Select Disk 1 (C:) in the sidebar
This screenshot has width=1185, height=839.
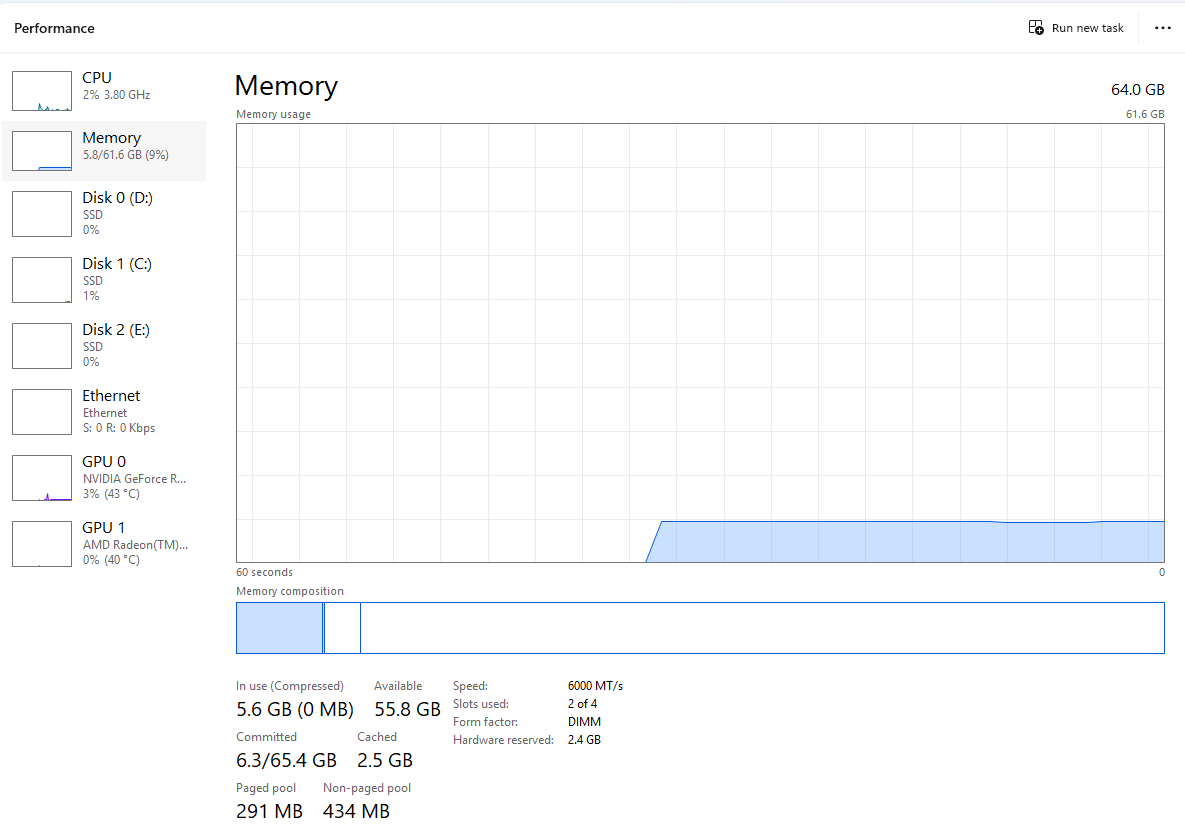click(41, 280)
